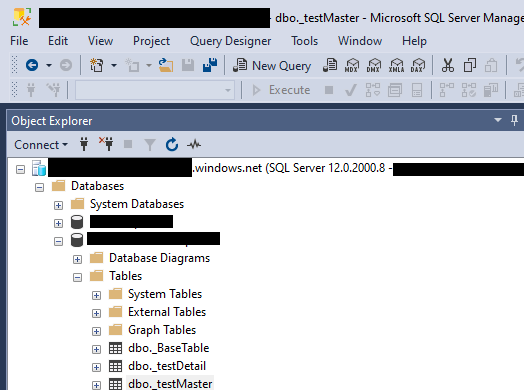524x390 pixels.
Task: Open the Project menu
Action: click(151, 41)
